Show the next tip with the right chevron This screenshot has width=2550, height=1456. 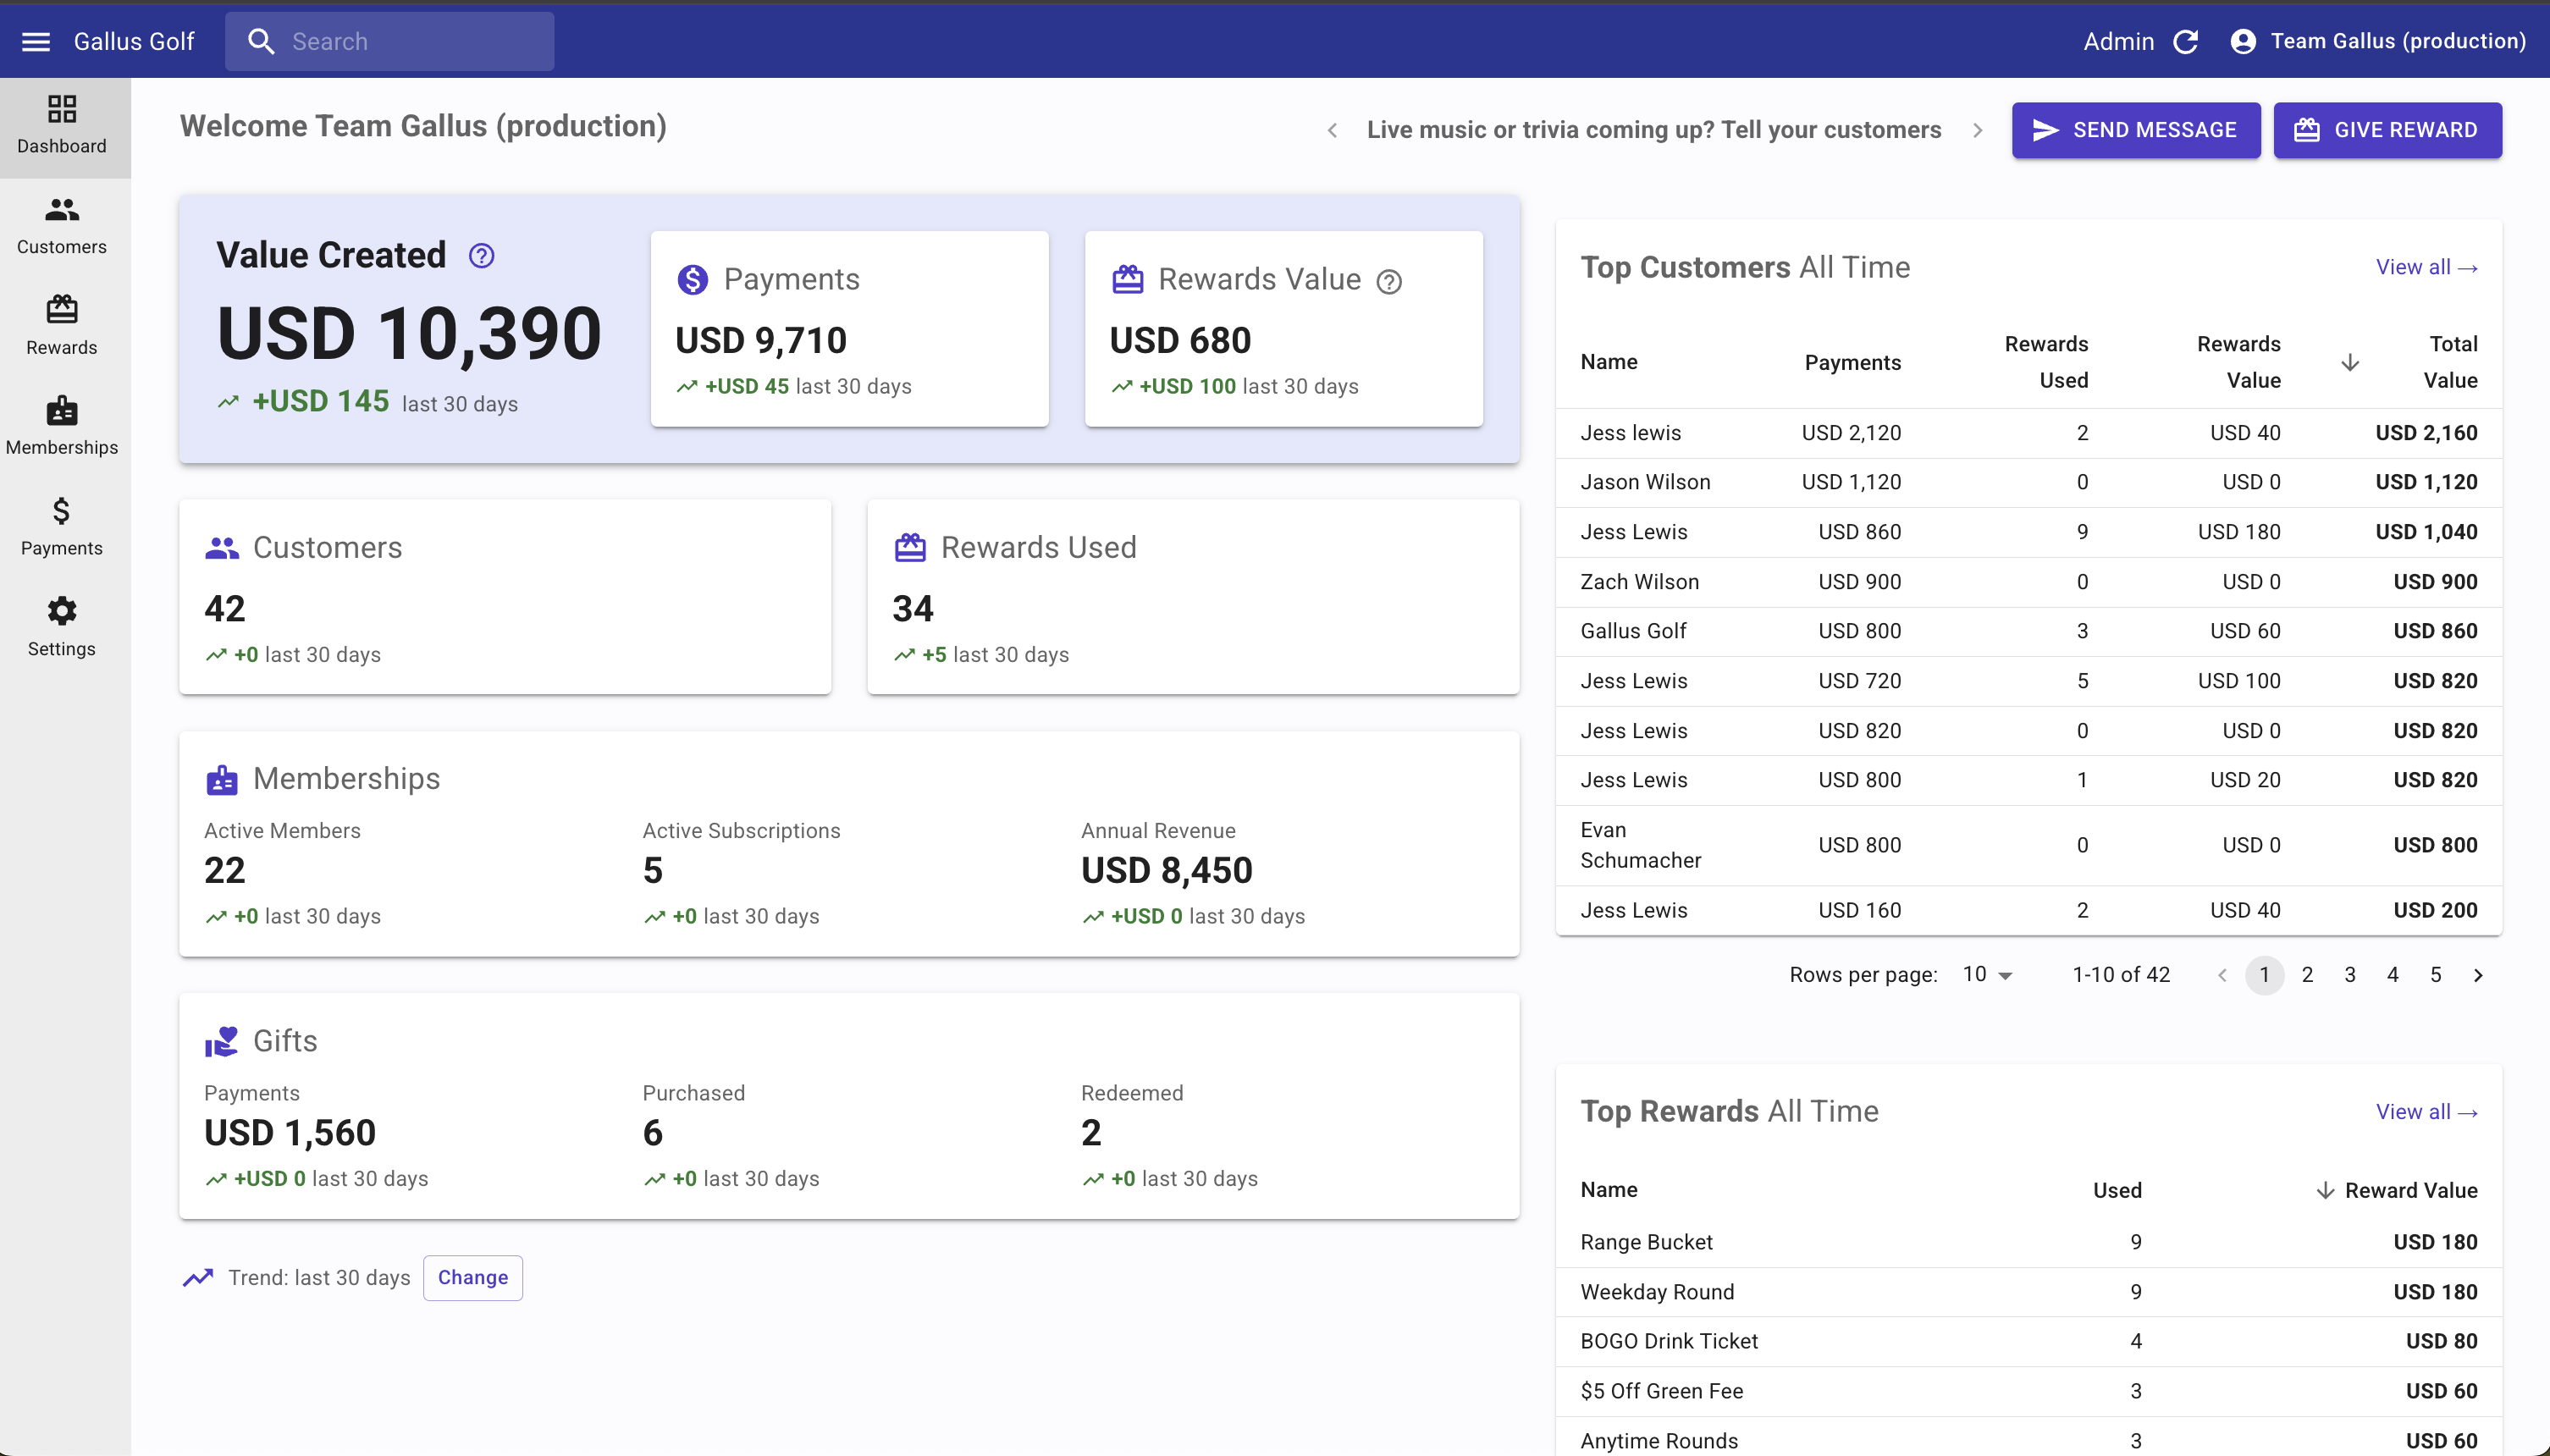[x=1977, y=130]
